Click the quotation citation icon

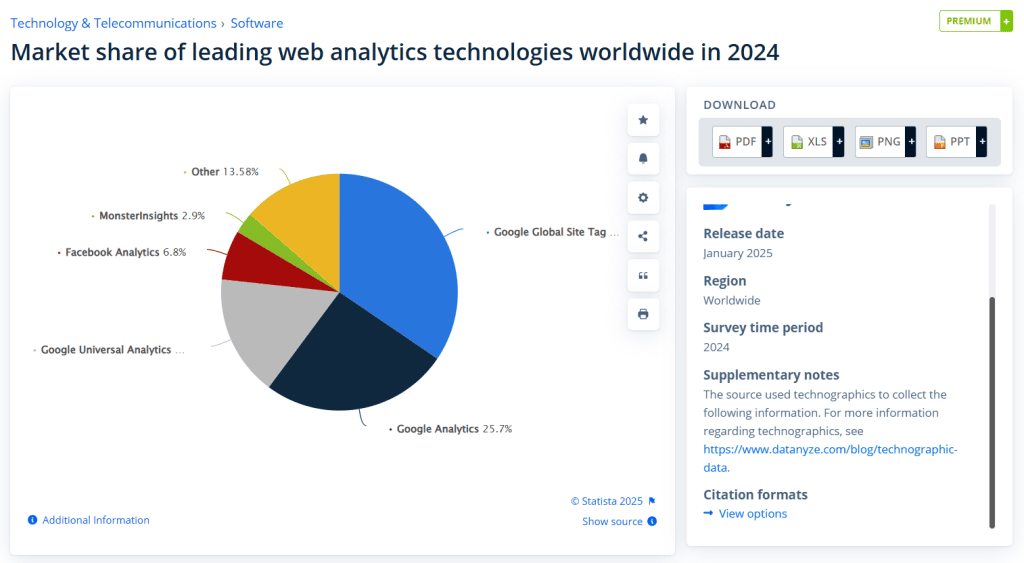point(643,276)
